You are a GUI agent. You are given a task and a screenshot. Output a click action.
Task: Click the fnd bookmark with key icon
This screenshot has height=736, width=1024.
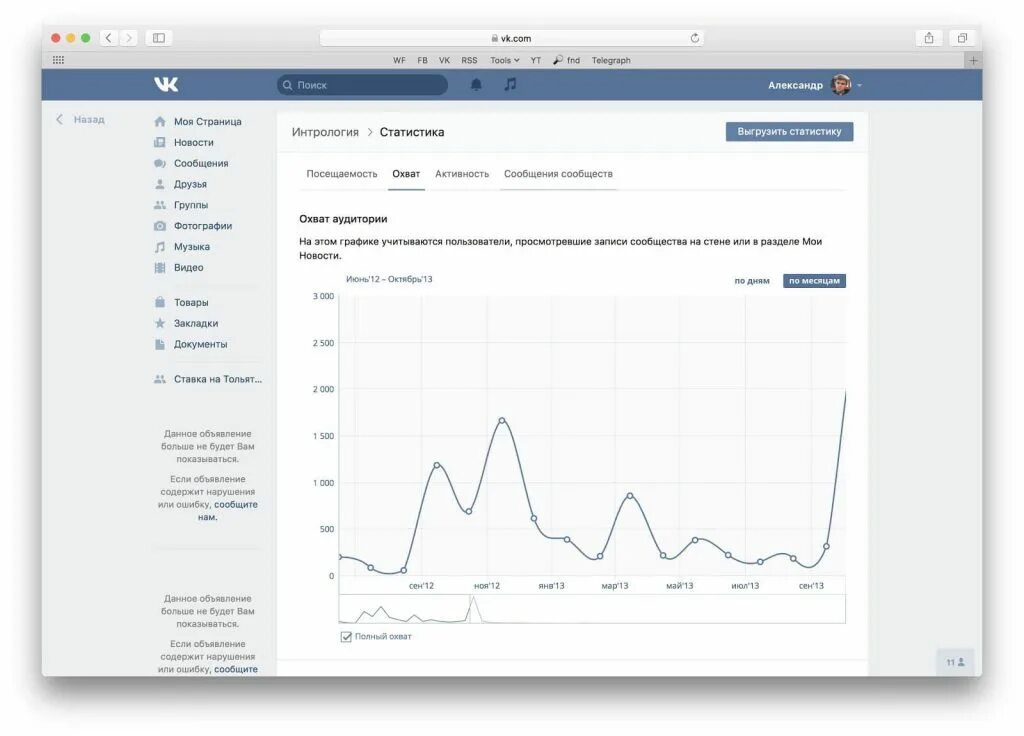(x=566, y=60)
